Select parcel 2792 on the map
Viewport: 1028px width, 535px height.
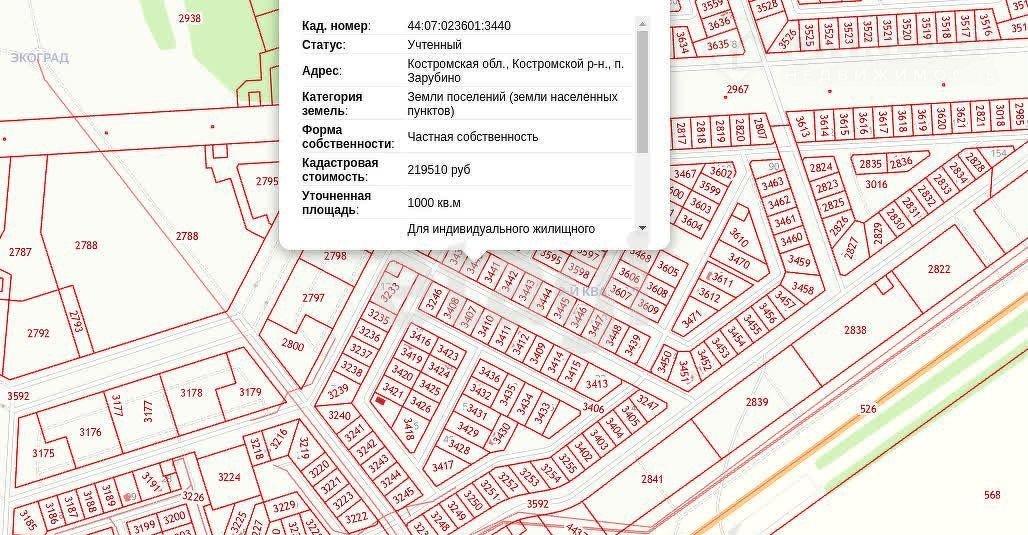point(38,333)
